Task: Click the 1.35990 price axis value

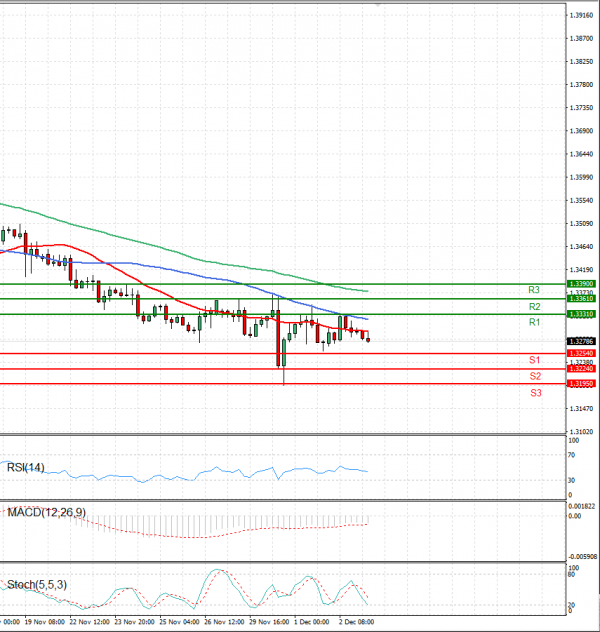Action: click(581, 177)
